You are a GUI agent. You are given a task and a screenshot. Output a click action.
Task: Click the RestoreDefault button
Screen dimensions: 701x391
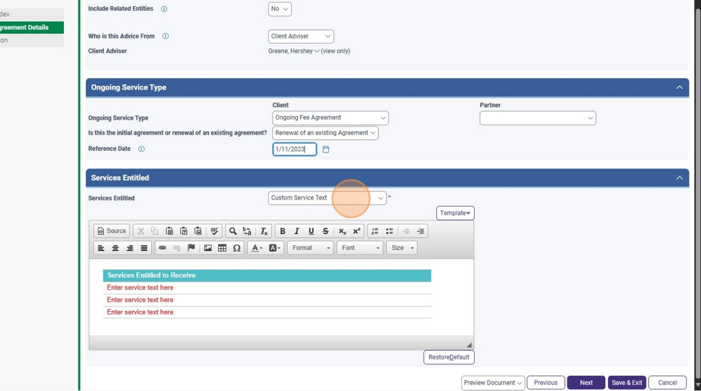pyautogui.click(x=449, y=357)
